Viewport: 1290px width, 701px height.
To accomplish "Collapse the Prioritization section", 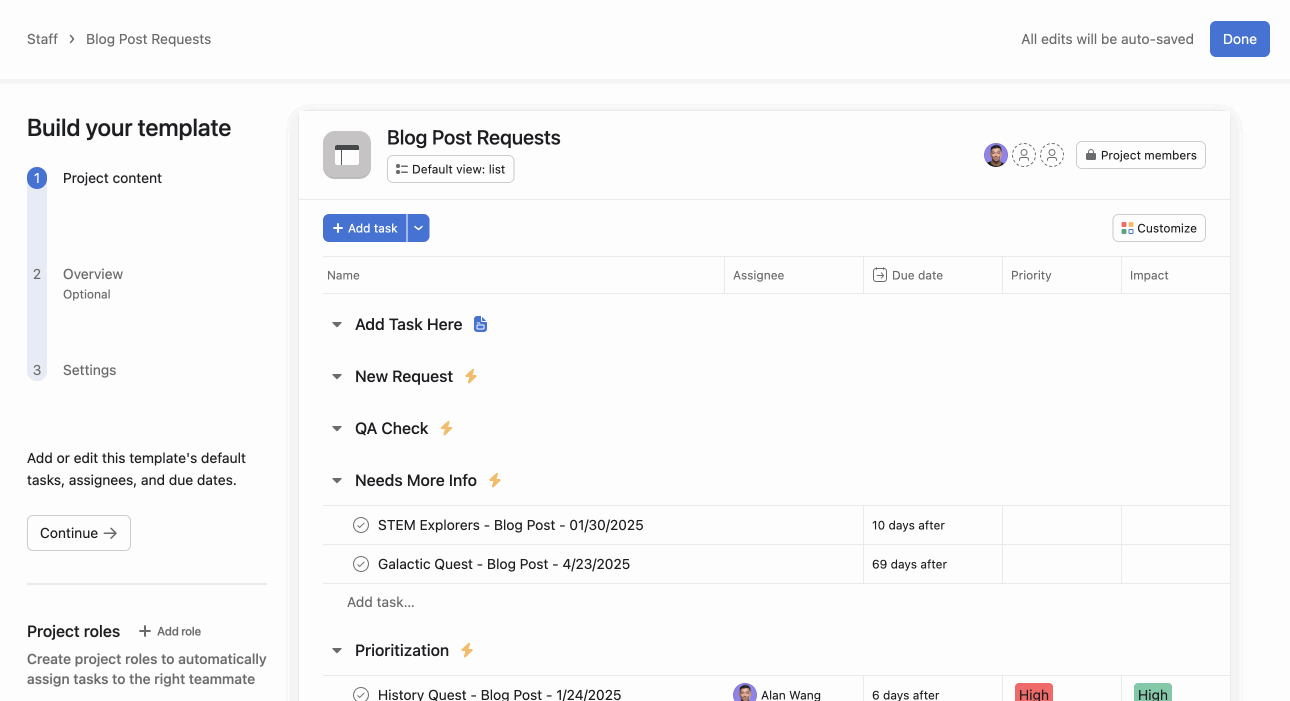I will point(337,651).
